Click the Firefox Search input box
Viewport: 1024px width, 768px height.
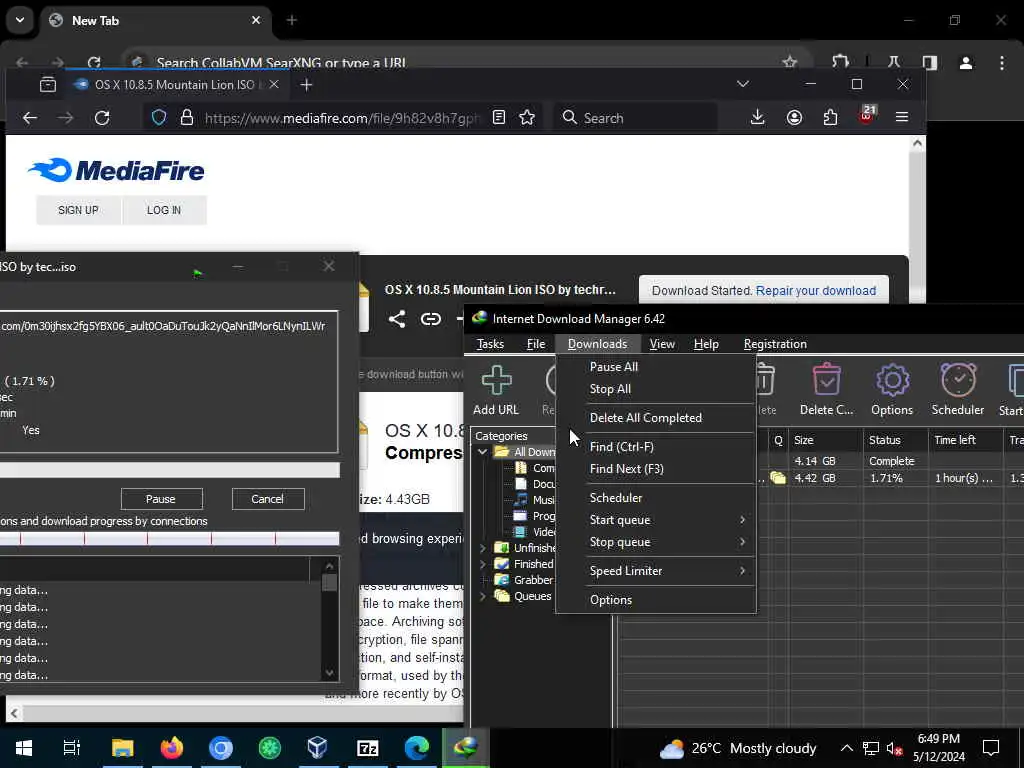(635, 118)
